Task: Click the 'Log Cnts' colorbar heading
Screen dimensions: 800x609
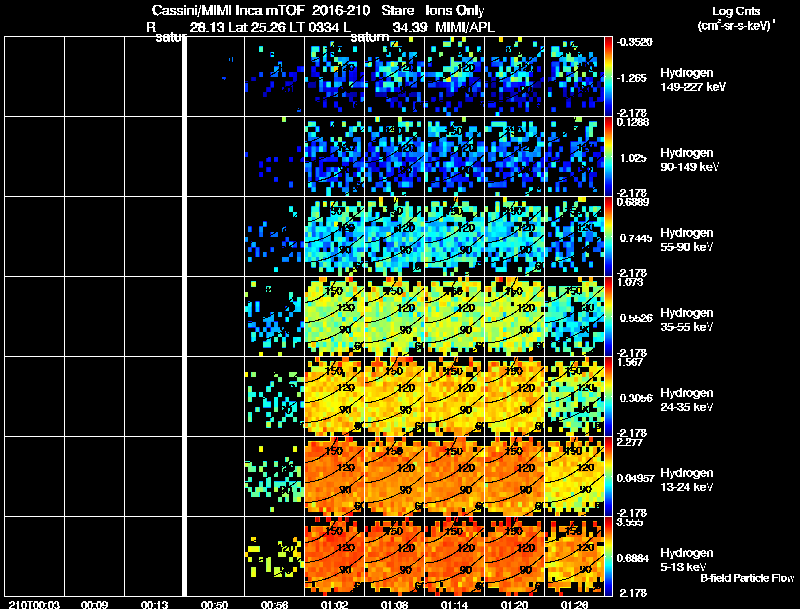Action: click(x=736, y=11)
